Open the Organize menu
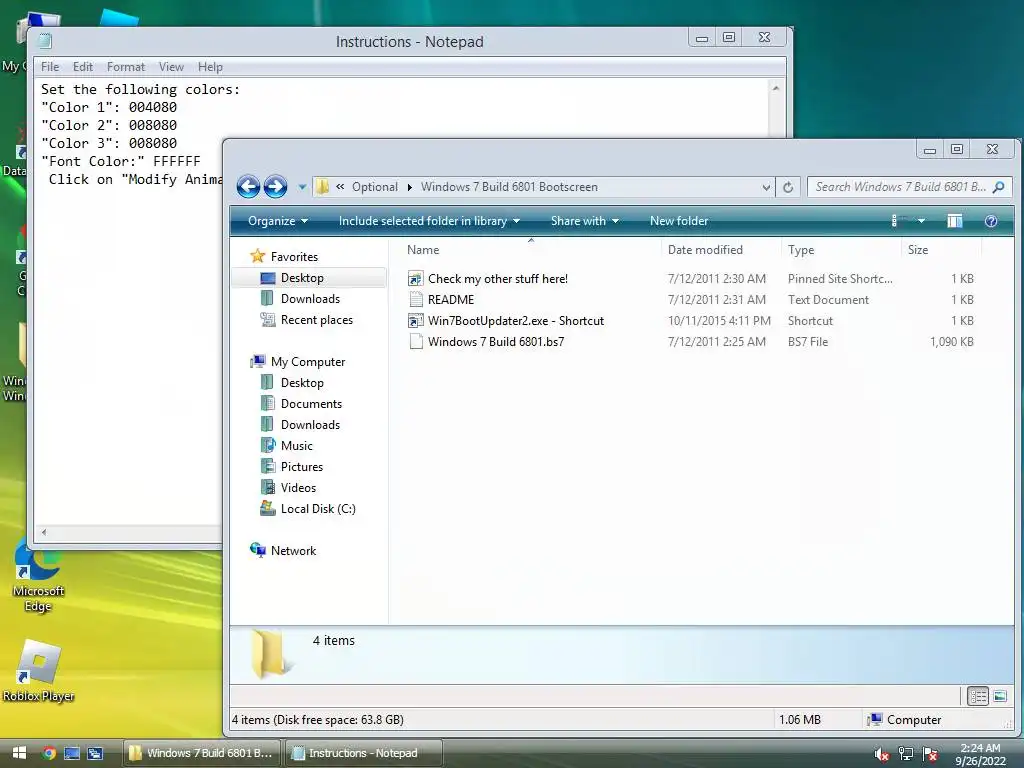The width and height of the screenshot is (1024, 768). [278, 221]
